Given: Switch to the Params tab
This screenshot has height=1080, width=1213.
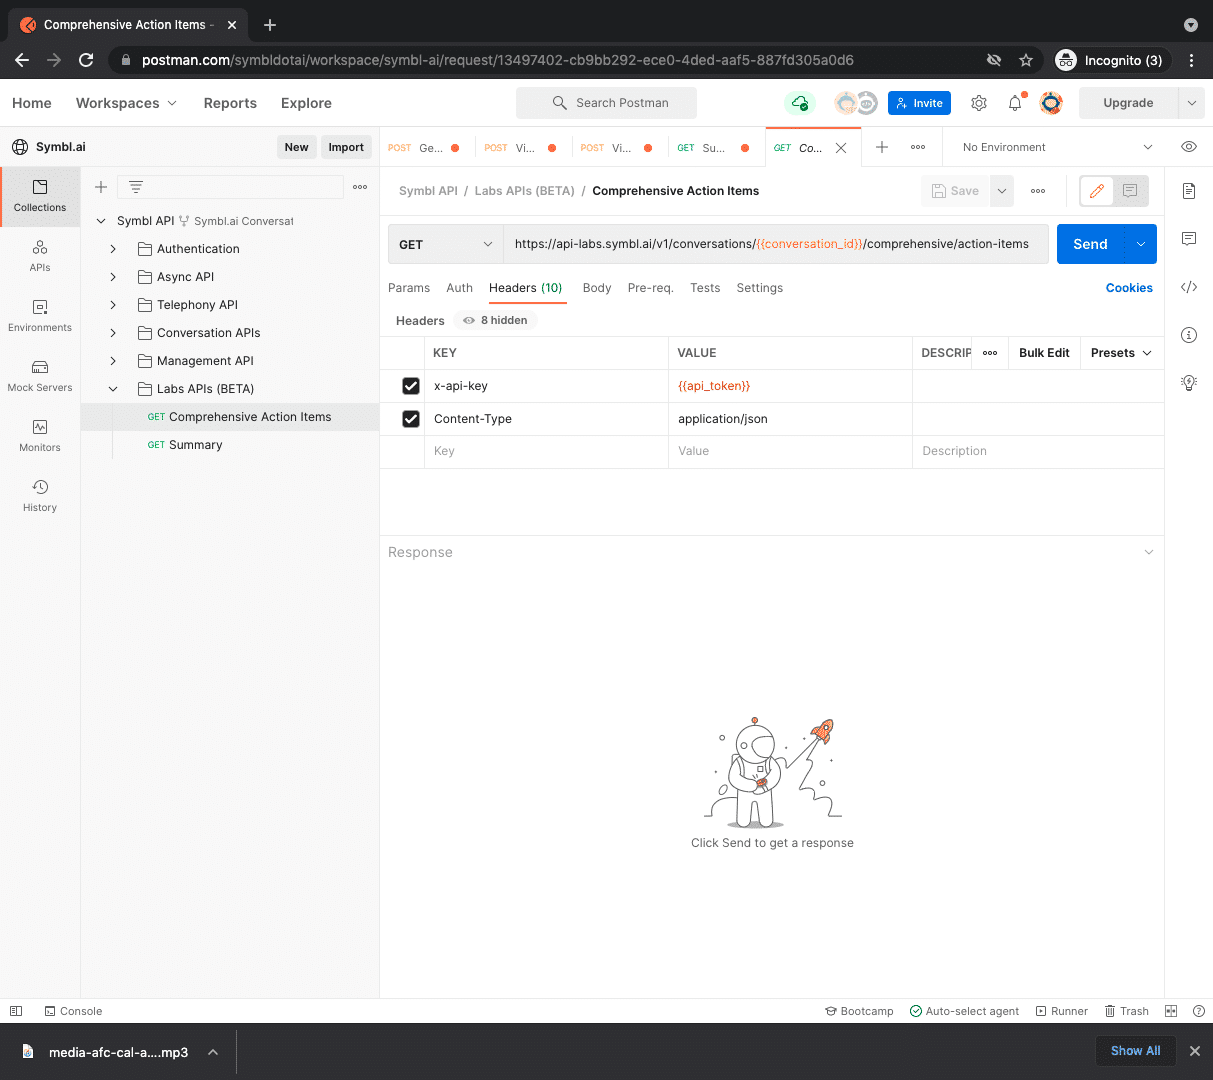Looking at the screenshot, I should [x=409, y=288].
